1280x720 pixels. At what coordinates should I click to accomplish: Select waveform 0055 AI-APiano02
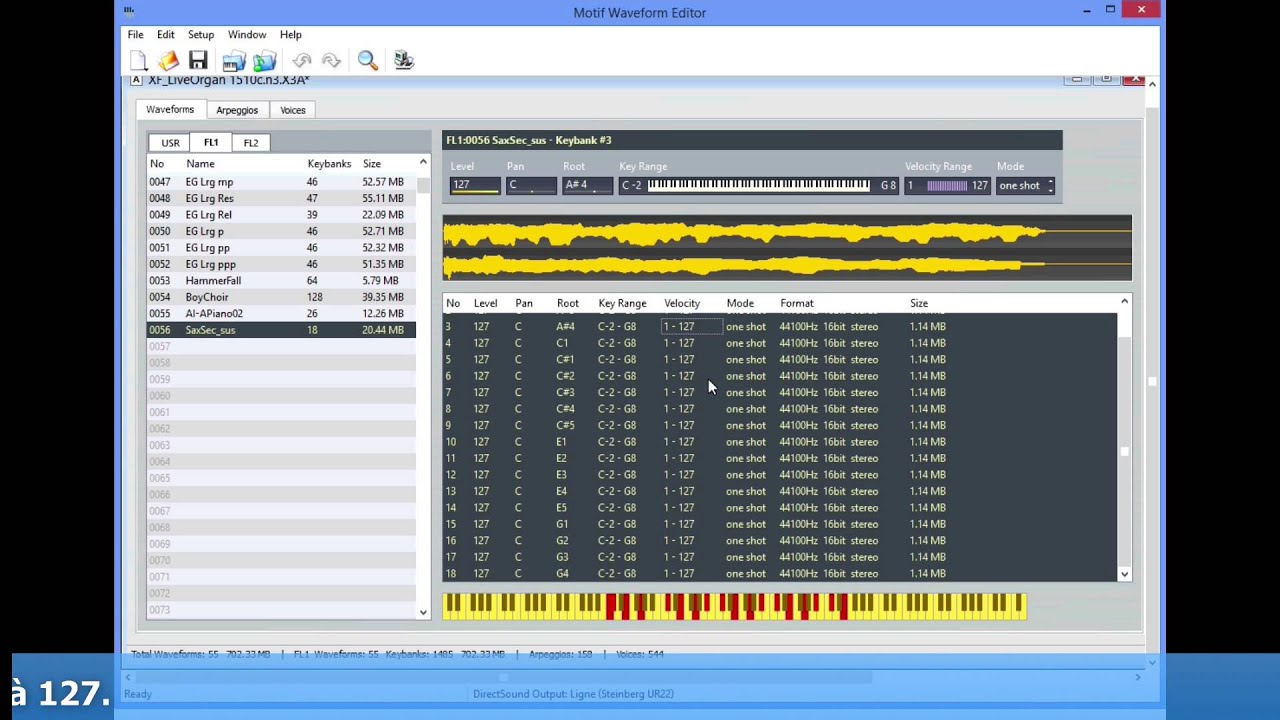pos(281,314)
